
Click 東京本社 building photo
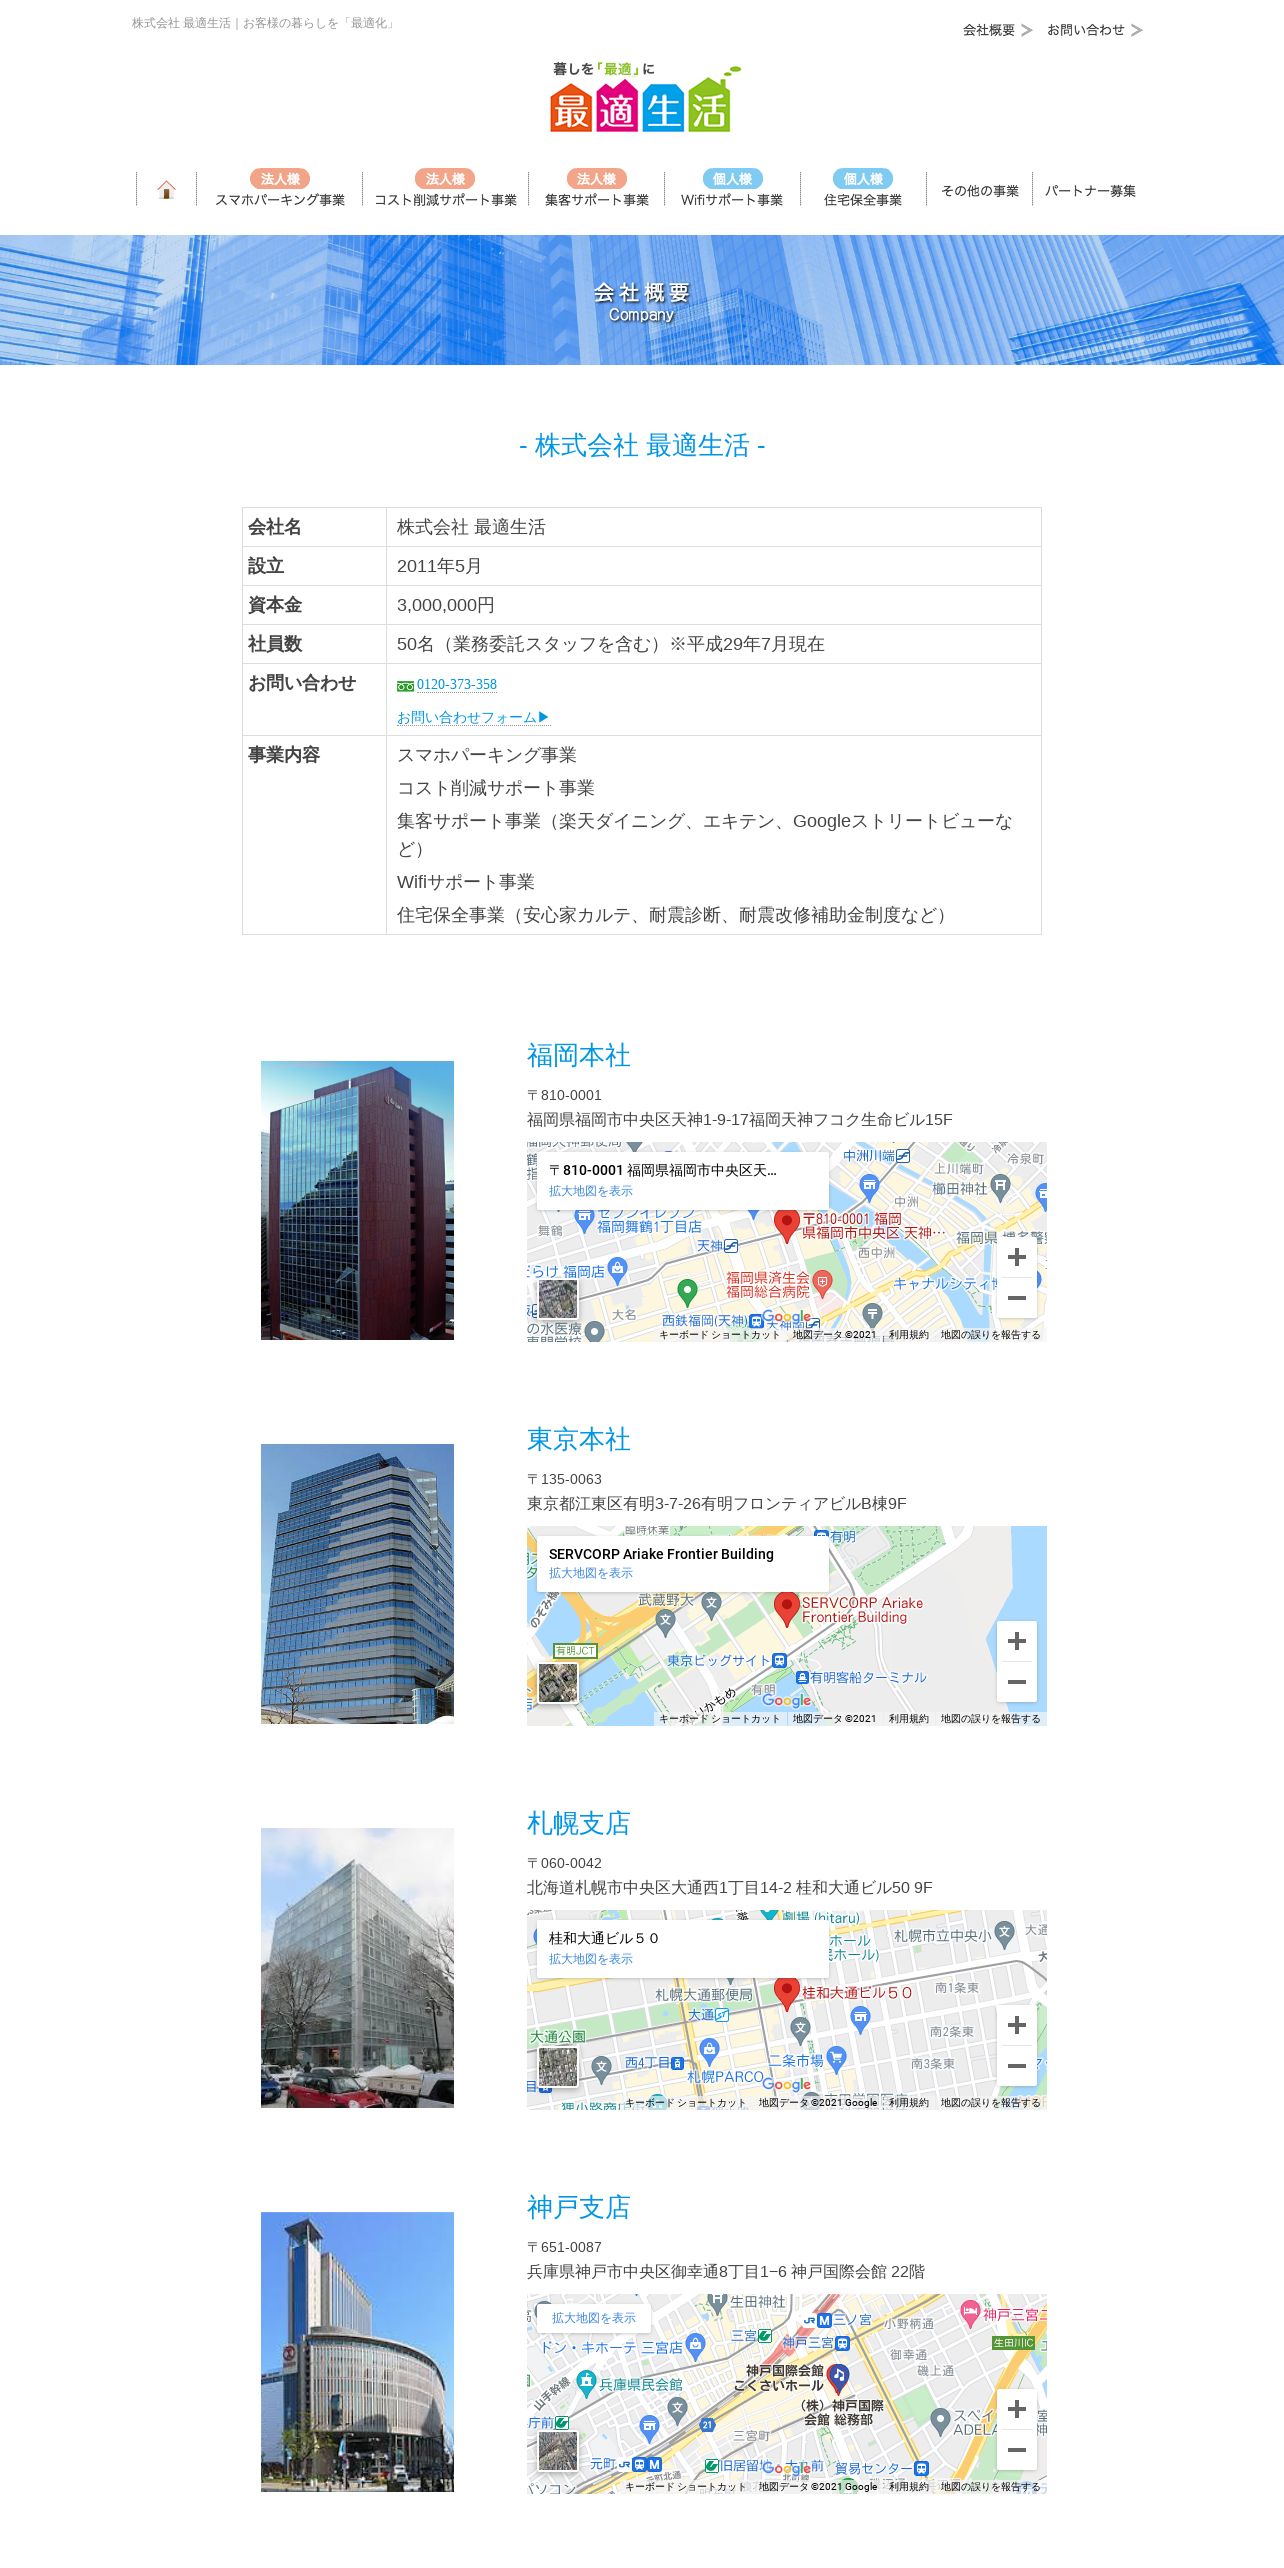tap(357, 1584)
